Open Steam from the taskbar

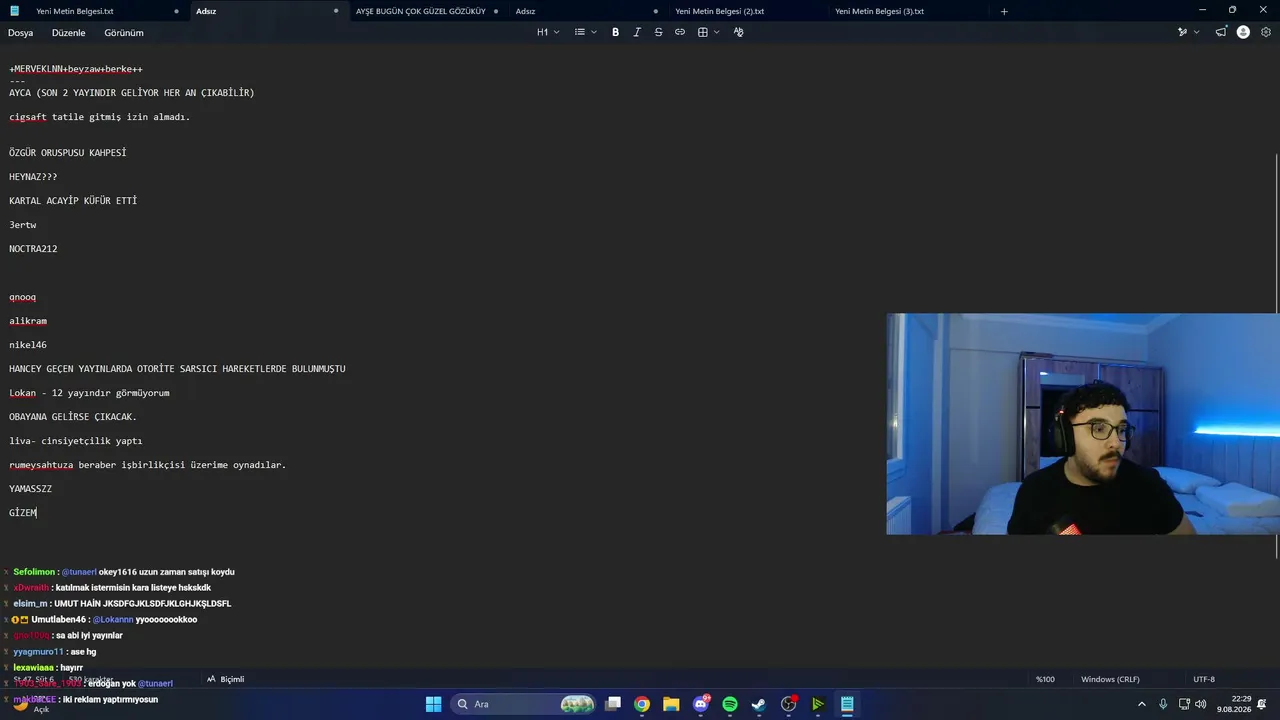(x=759, y=704)
